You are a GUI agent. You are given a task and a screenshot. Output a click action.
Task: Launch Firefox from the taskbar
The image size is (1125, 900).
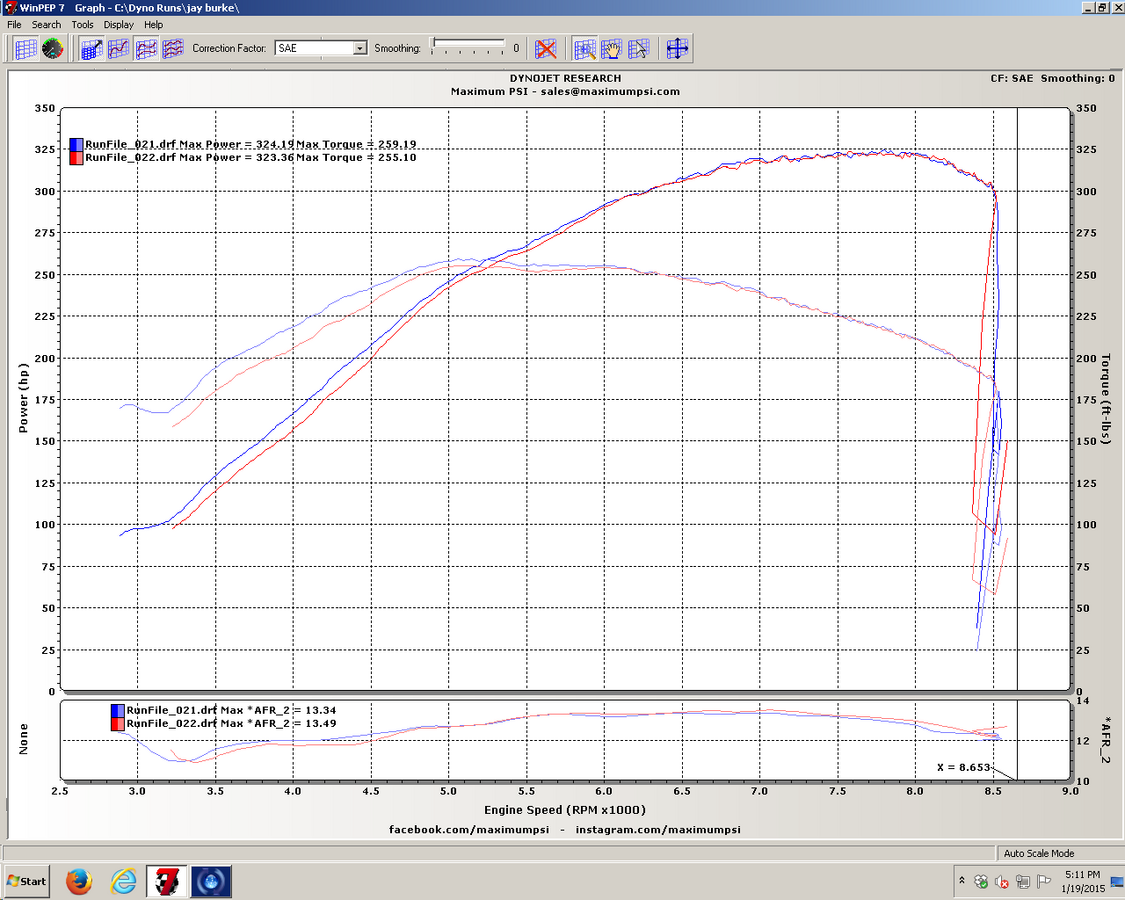pos(79,881)
